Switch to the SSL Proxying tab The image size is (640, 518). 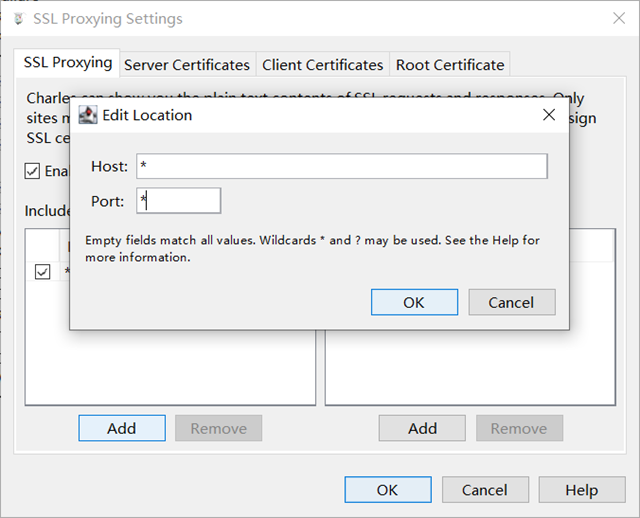67,62
